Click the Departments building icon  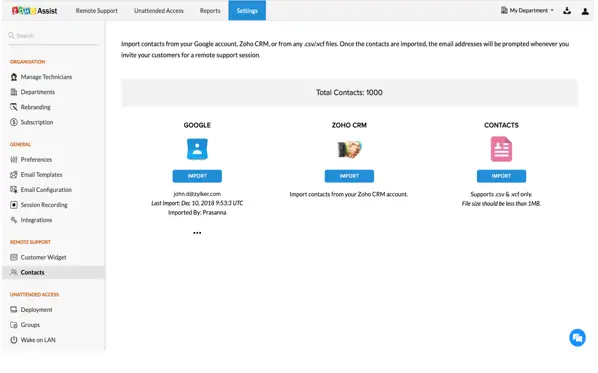(14, 92)
